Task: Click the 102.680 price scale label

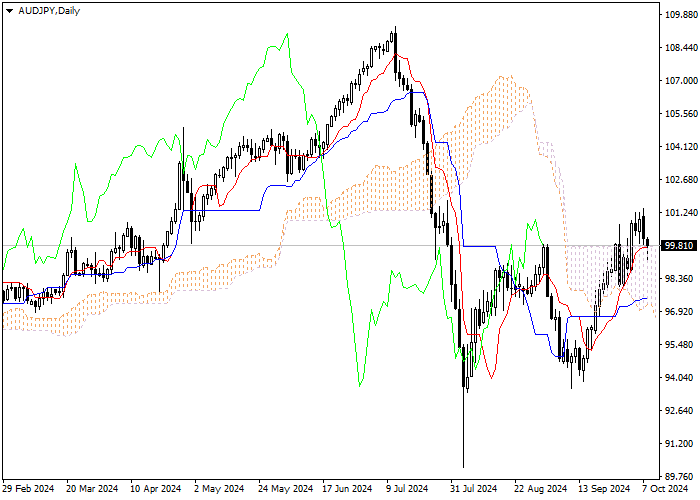Action: [x=681, y=180]
